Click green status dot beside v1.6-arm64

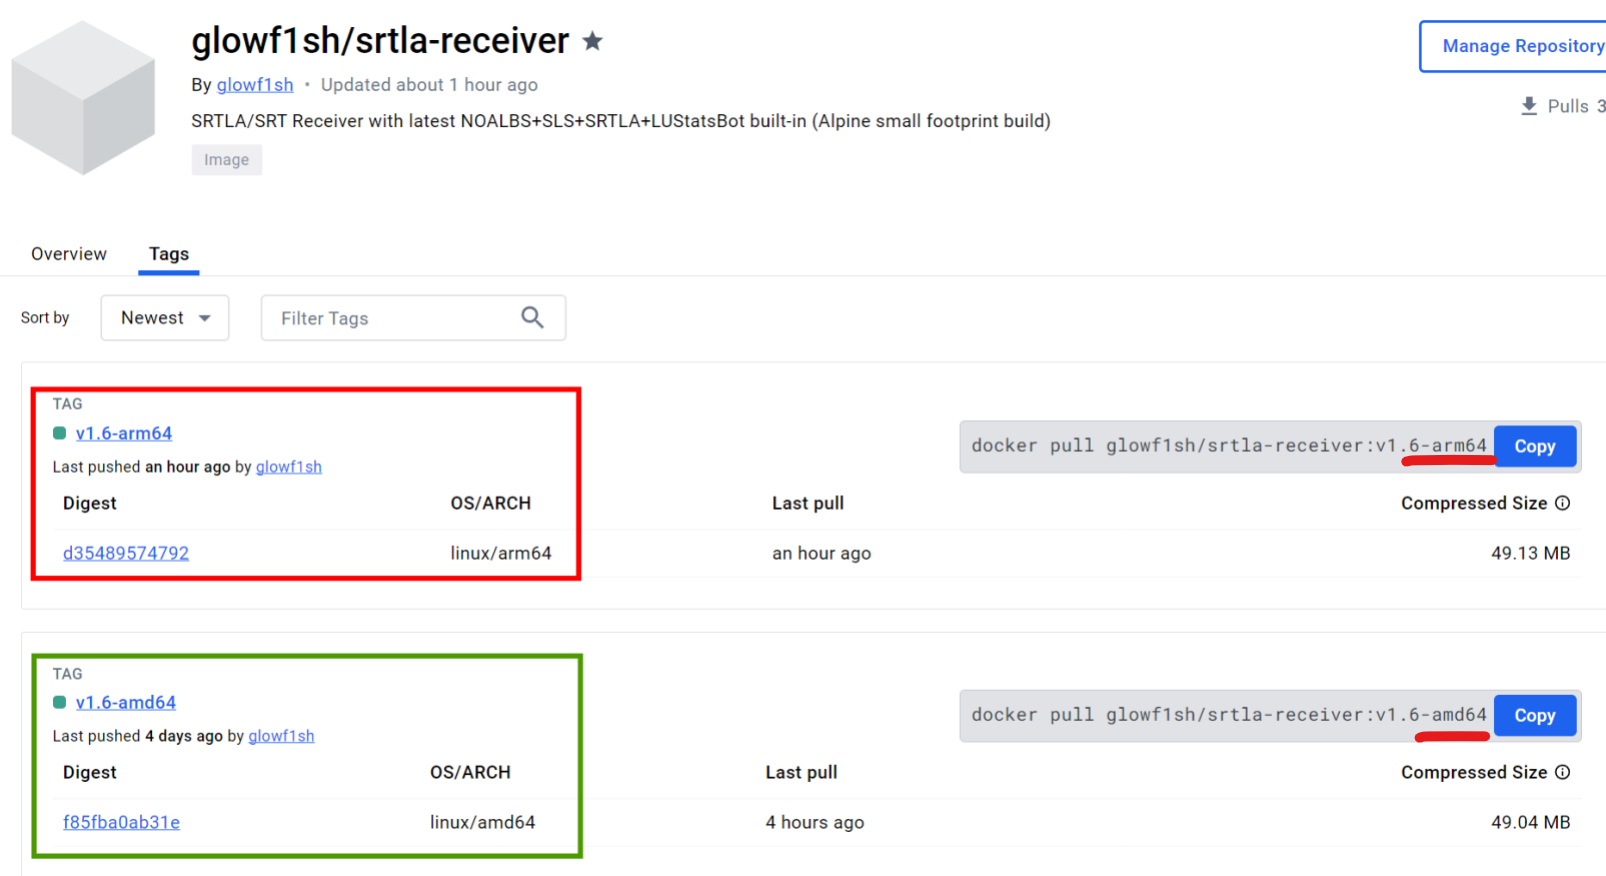pyautogui.click(x=60, y=433)
